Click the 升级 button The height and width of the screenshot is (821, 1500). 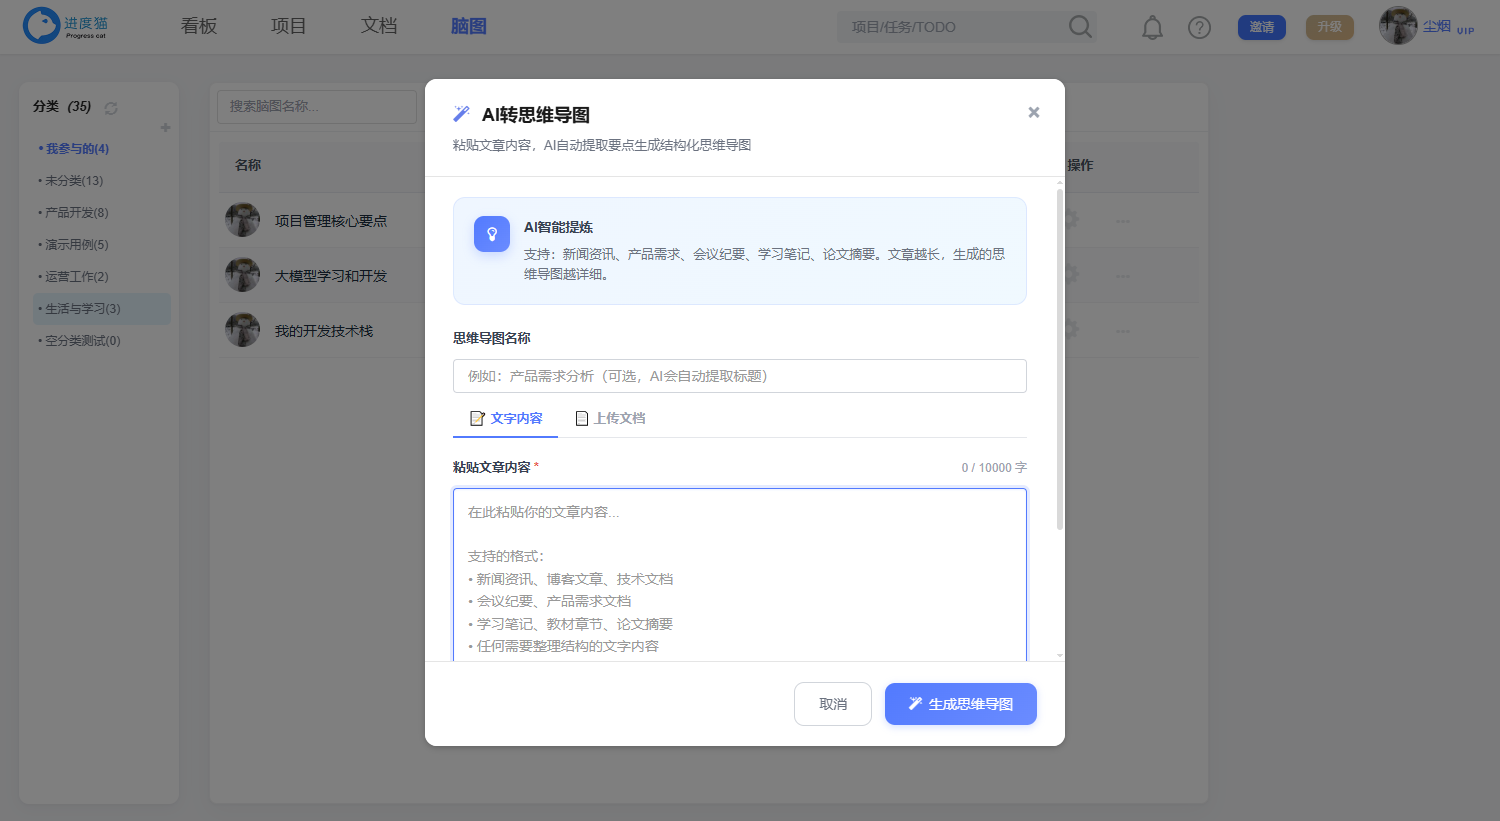tap(1330, 27)
